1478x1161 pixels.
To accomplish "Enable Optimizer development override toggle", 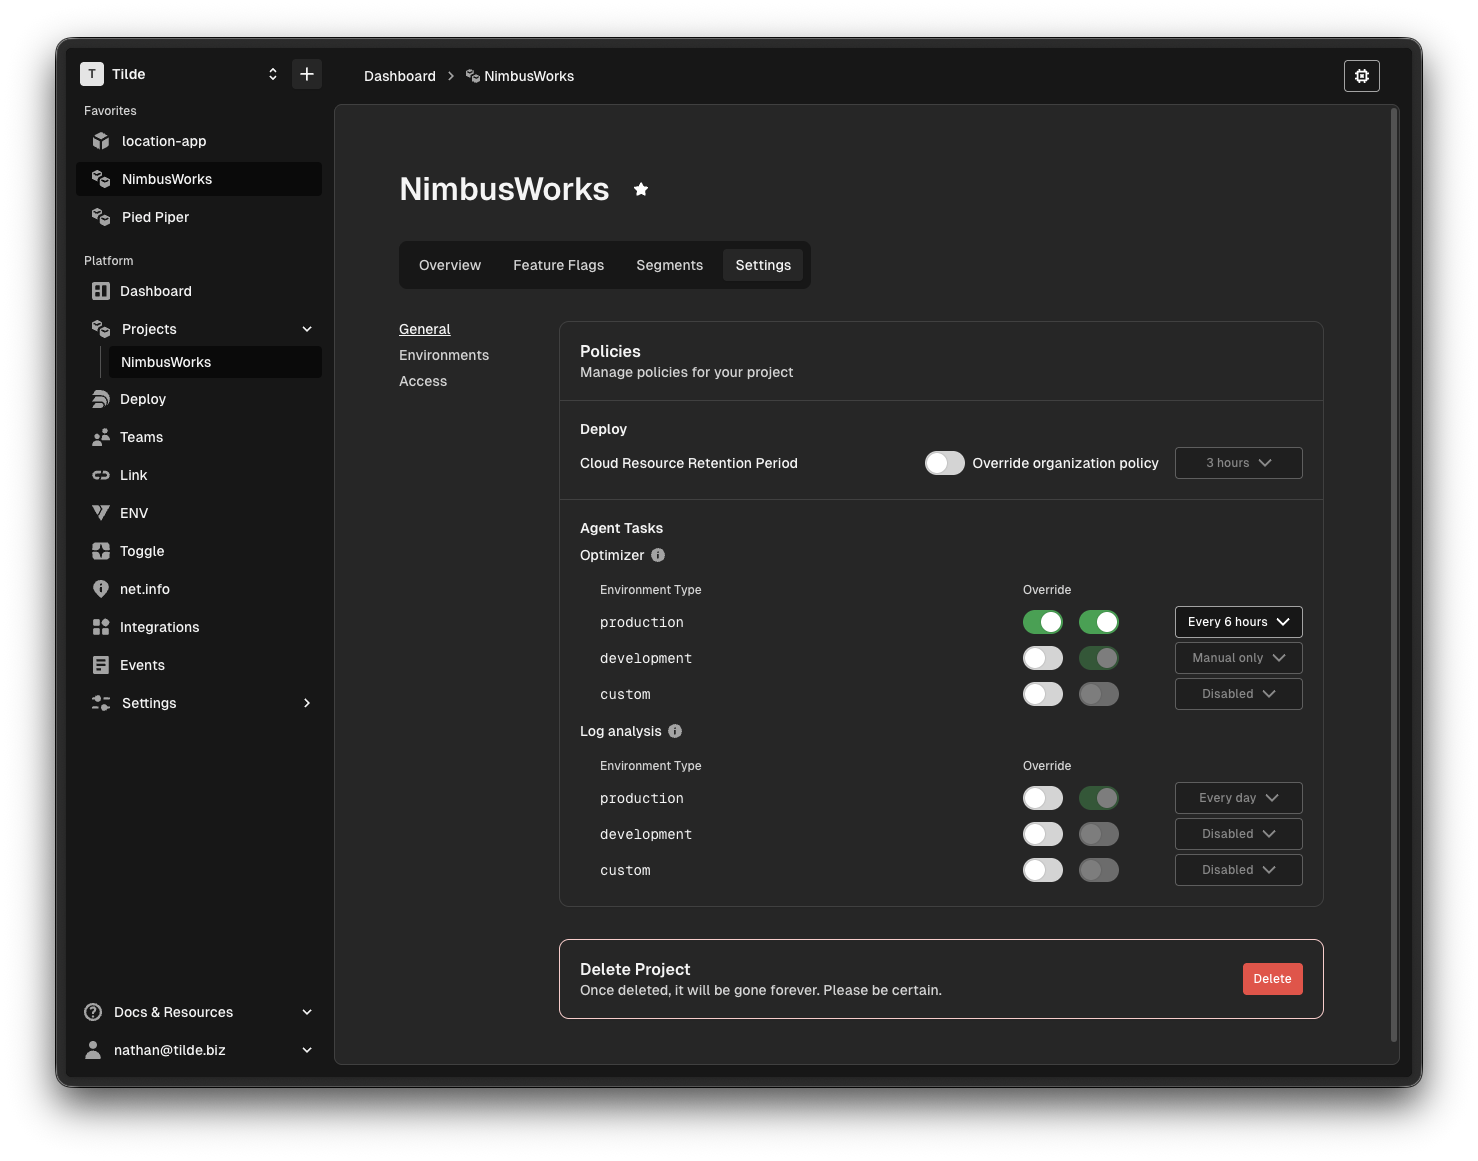I will click(1043, 658).
